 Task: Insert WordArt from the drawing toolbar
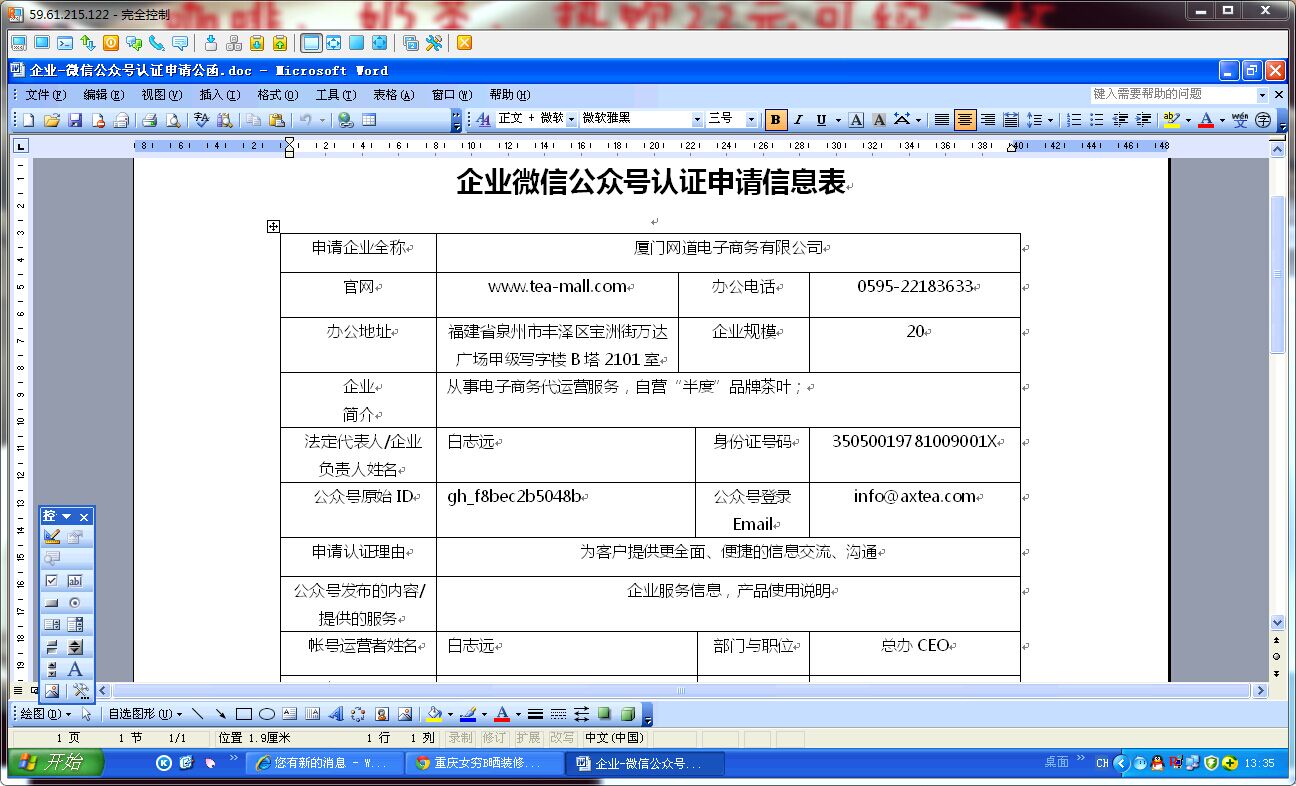pos(335,714)
